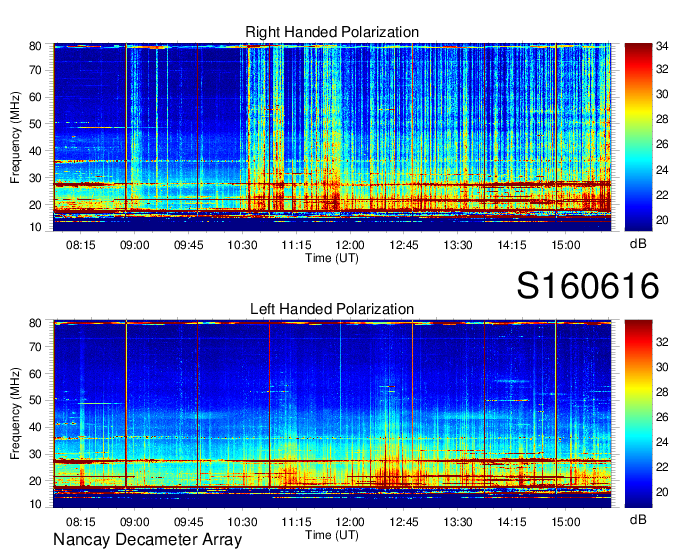The width and height of the screenshot is (680, 552).
Task: Click Time (UT) label under Right Handed plot
Action: pyautogui.click(x=332, y=258)
